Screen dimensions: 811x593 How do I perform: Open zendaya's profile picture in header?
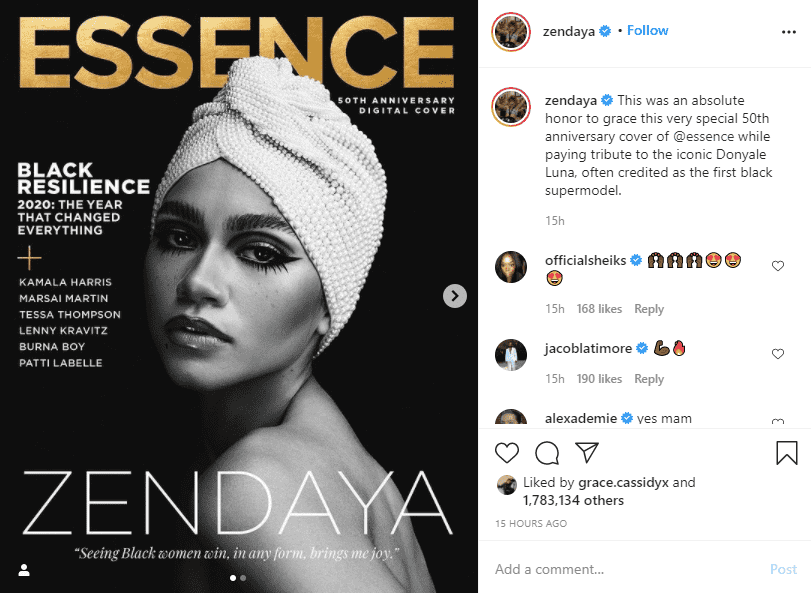point(511,32)
